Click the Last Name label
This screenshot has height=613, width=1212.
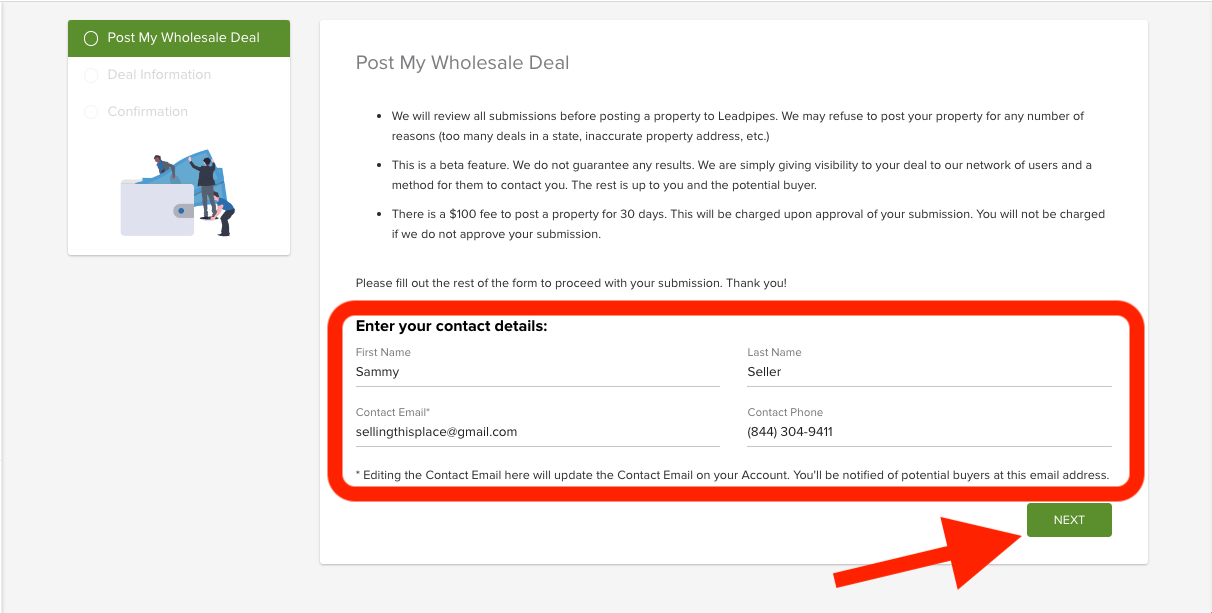[774, 352]
